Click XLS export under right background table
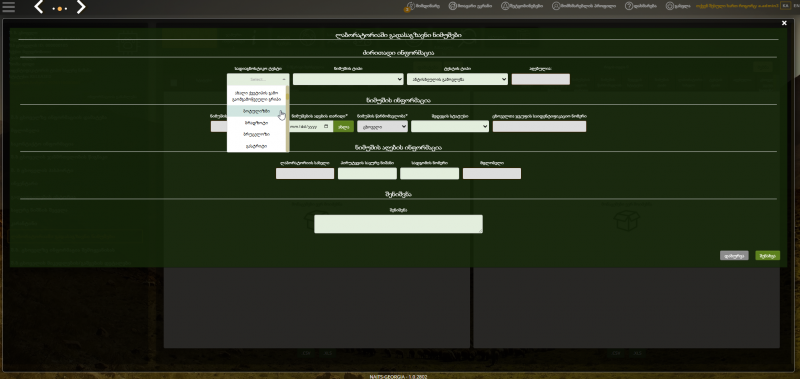The width and height of the screenshot is (800, 379). pos(637,353)
